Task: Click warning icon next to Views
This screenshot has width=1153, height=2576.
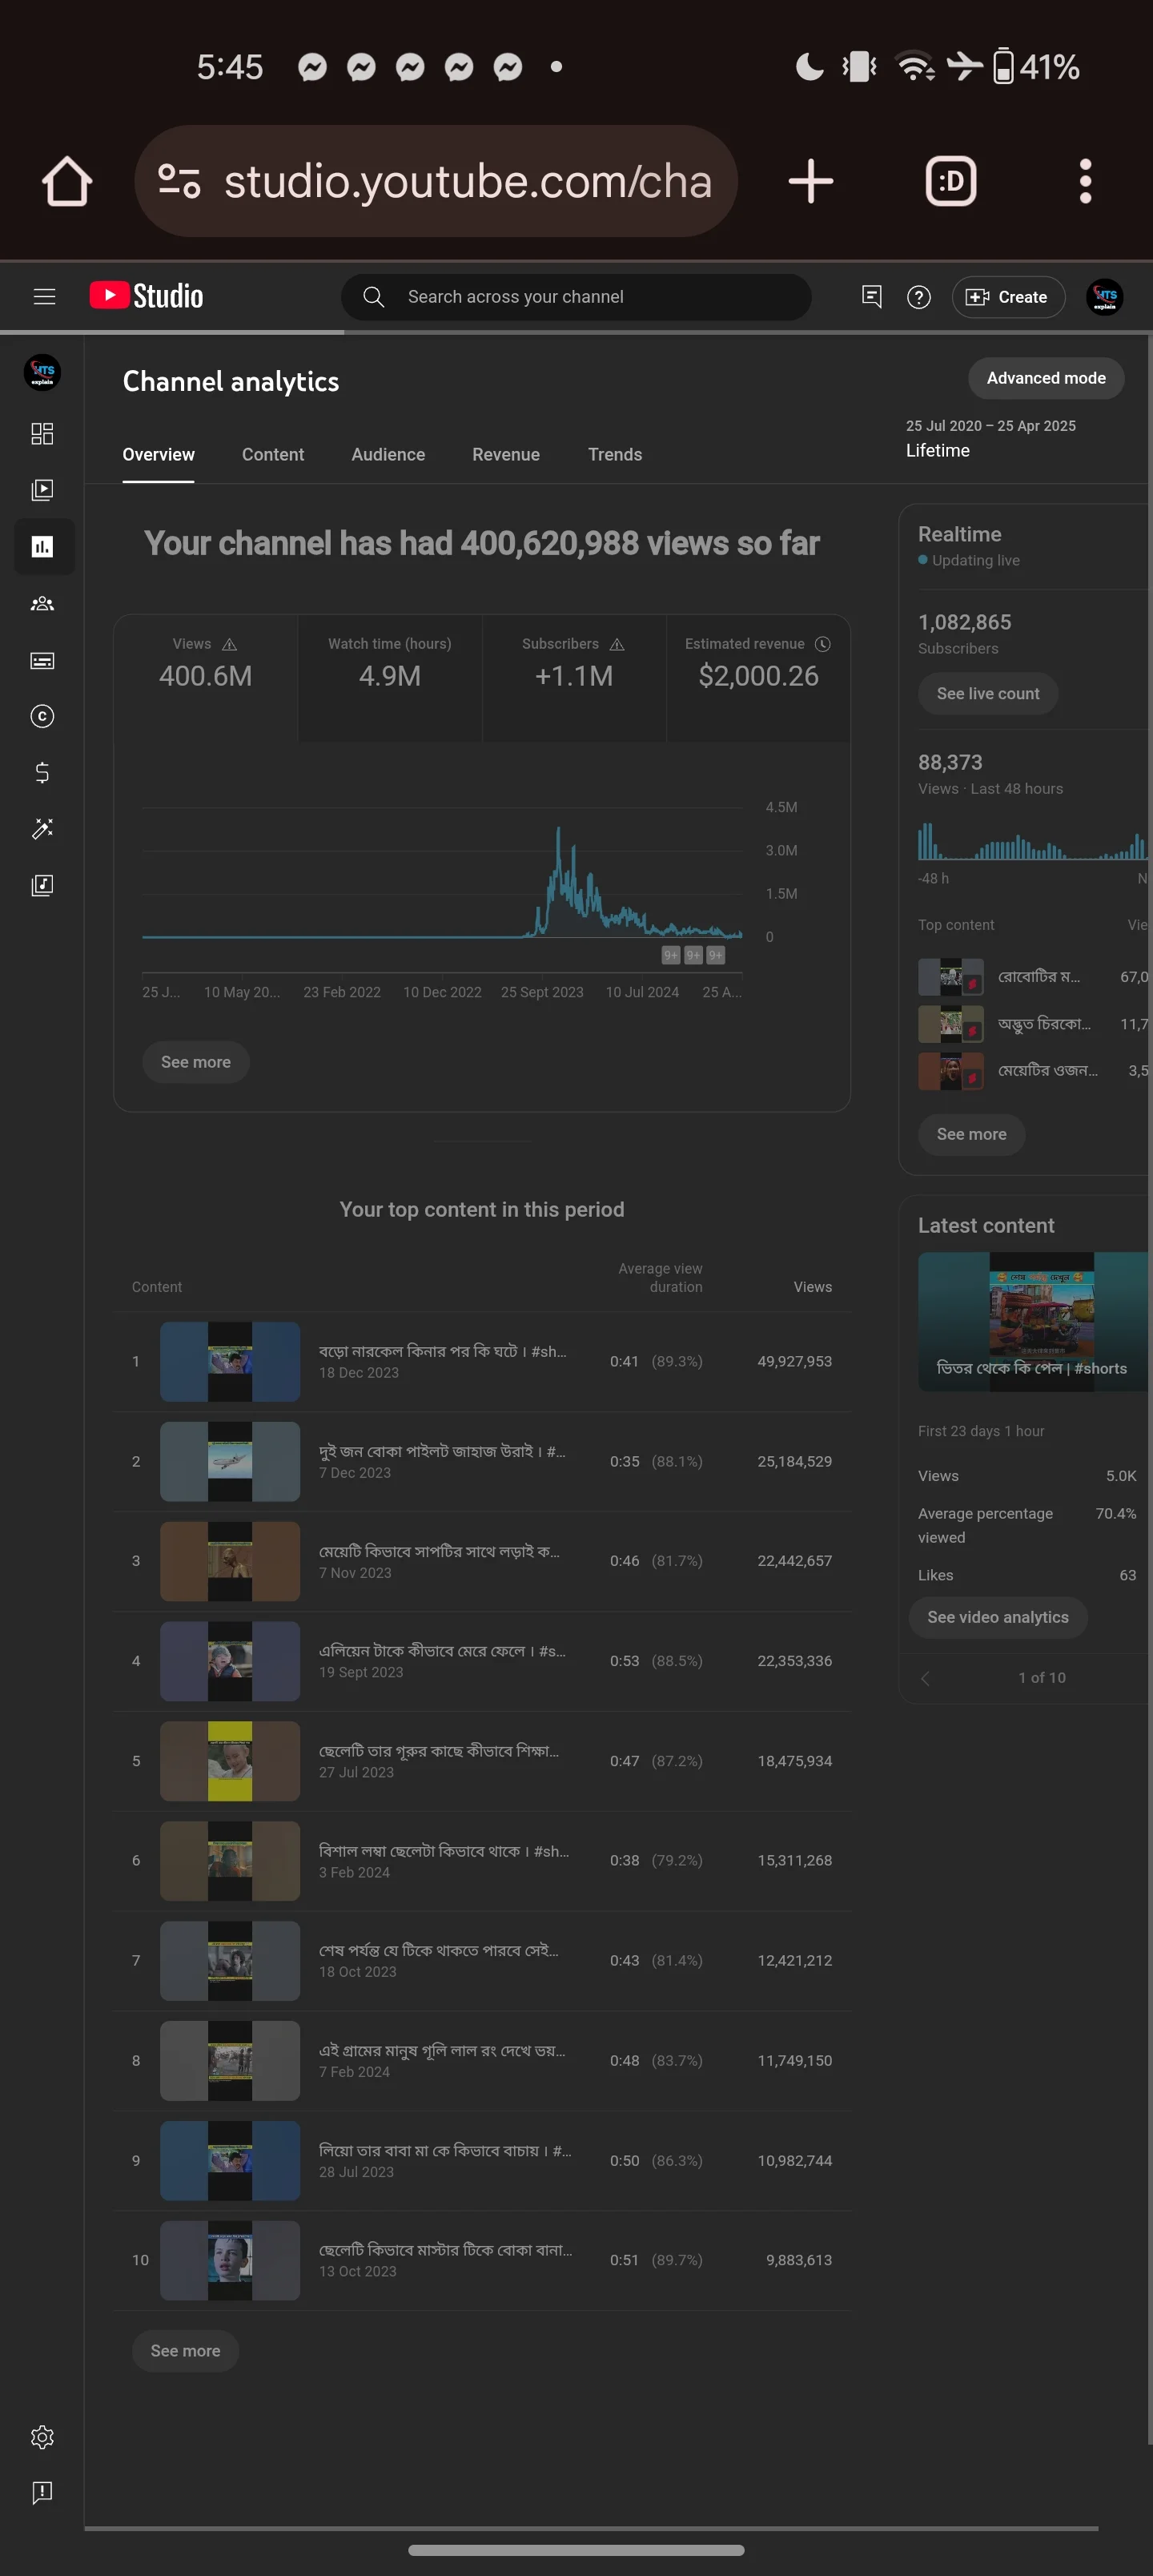Action: (x=229, y=644)
